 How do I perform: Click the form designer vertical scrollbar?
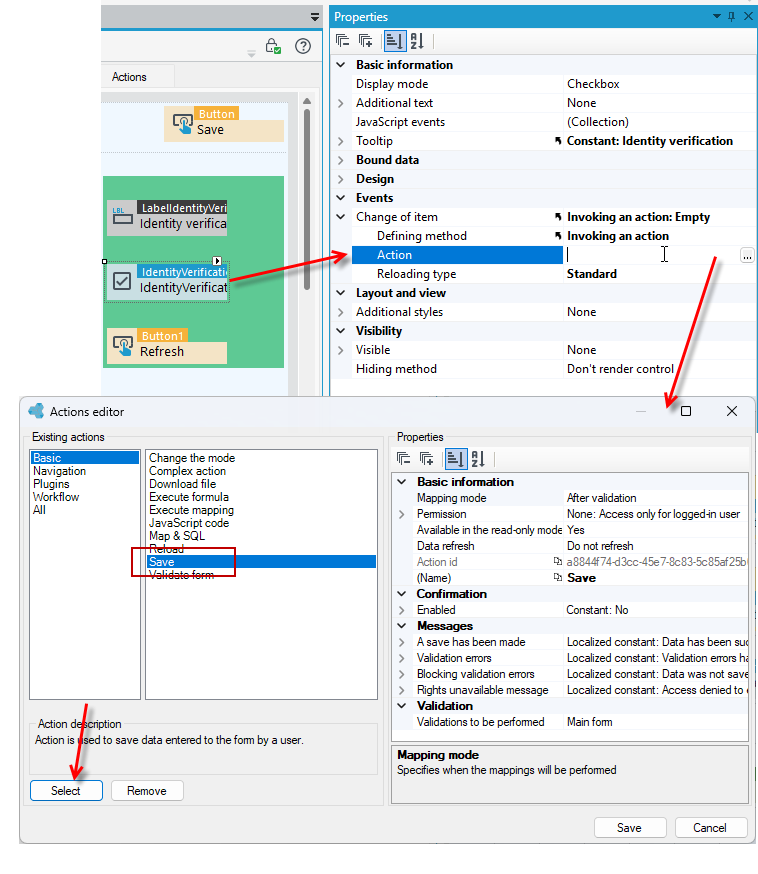pyautogui.click(x=307, y=201)
